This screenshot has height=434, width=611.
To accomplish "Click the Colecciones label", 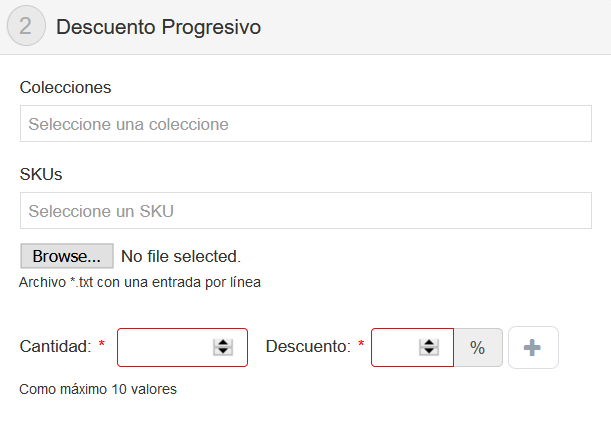I will point(65,87).
